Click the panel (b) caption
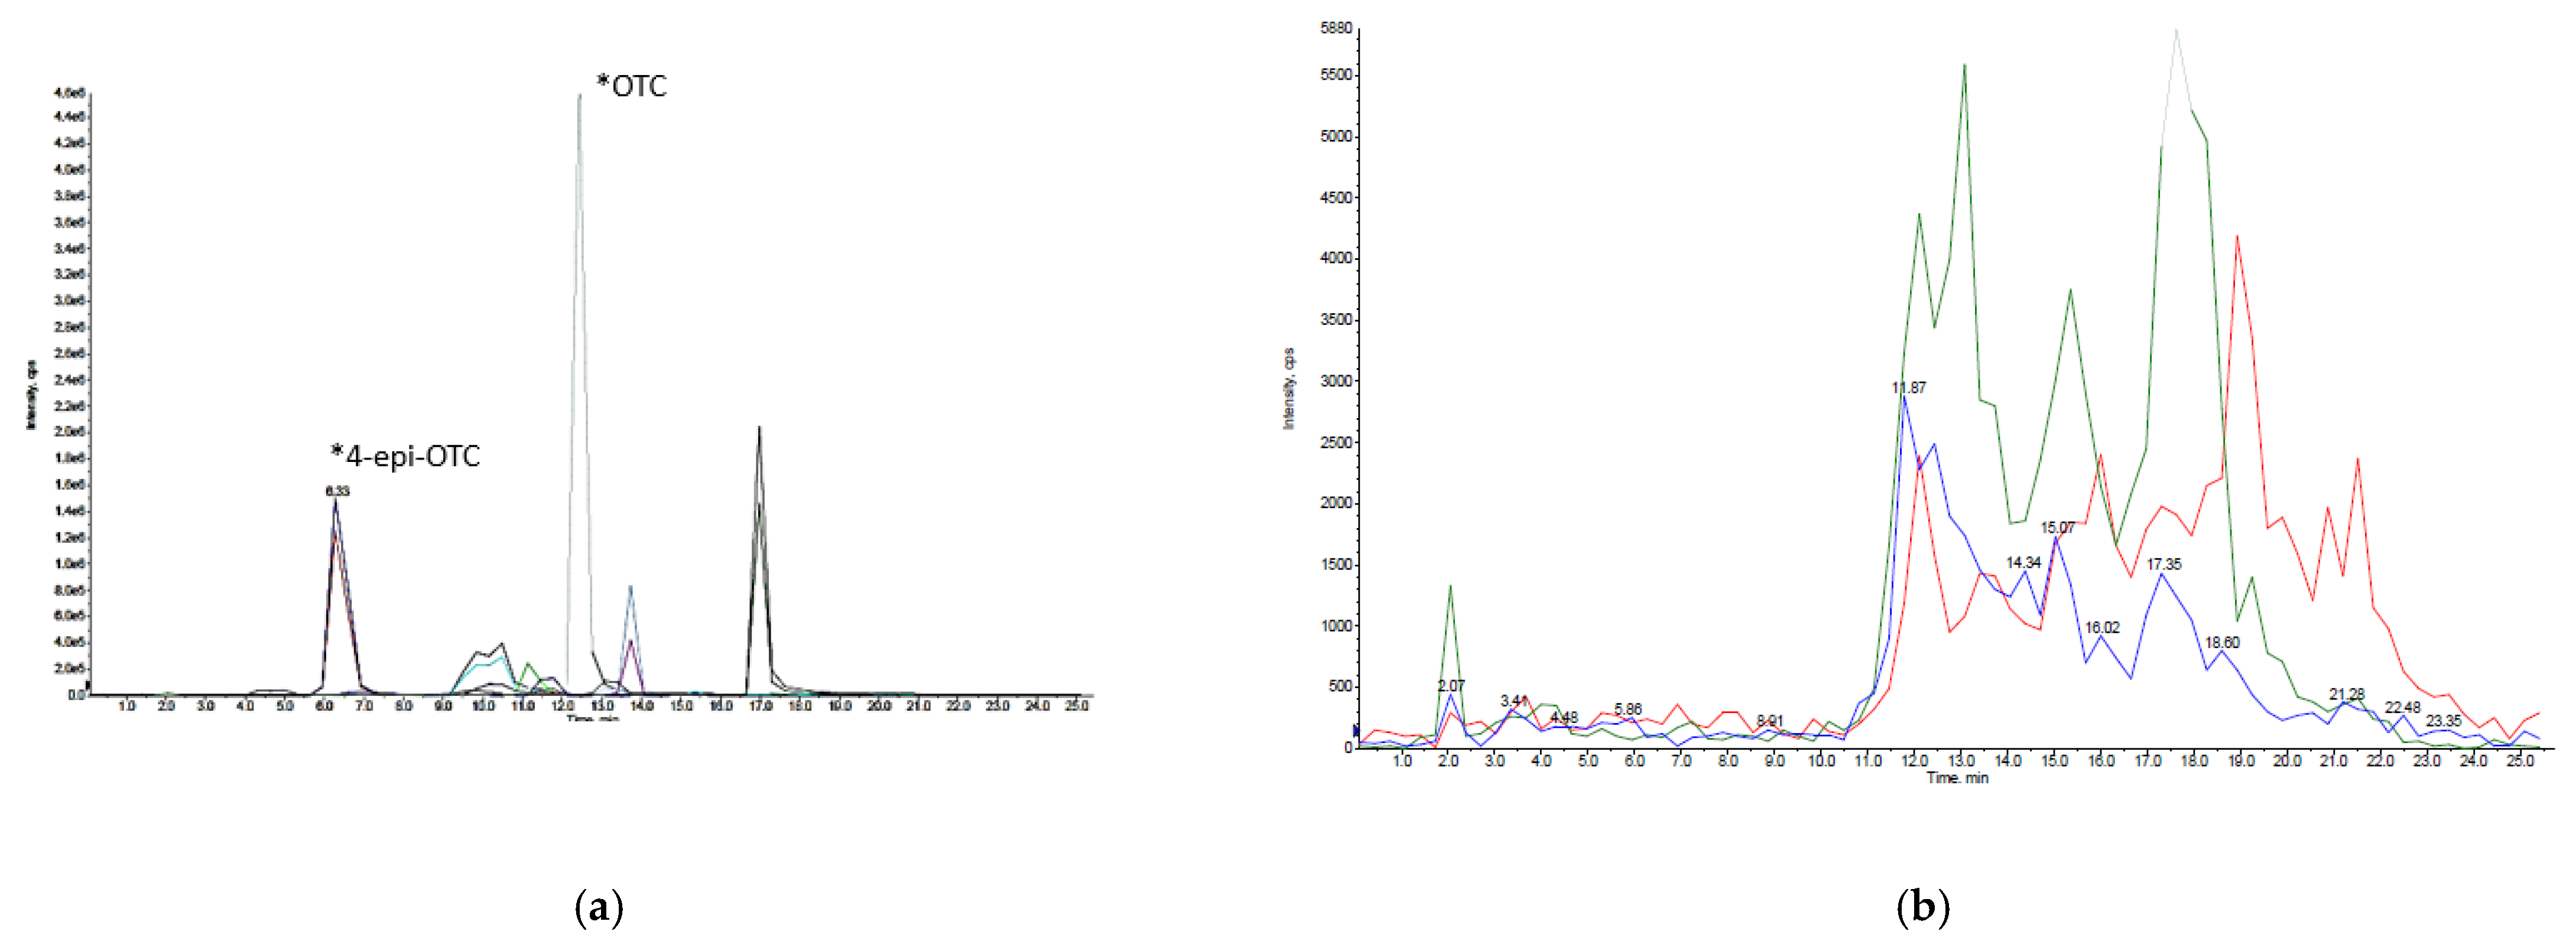Viewport: 2576px width, 941px height. pos(1923,908)
